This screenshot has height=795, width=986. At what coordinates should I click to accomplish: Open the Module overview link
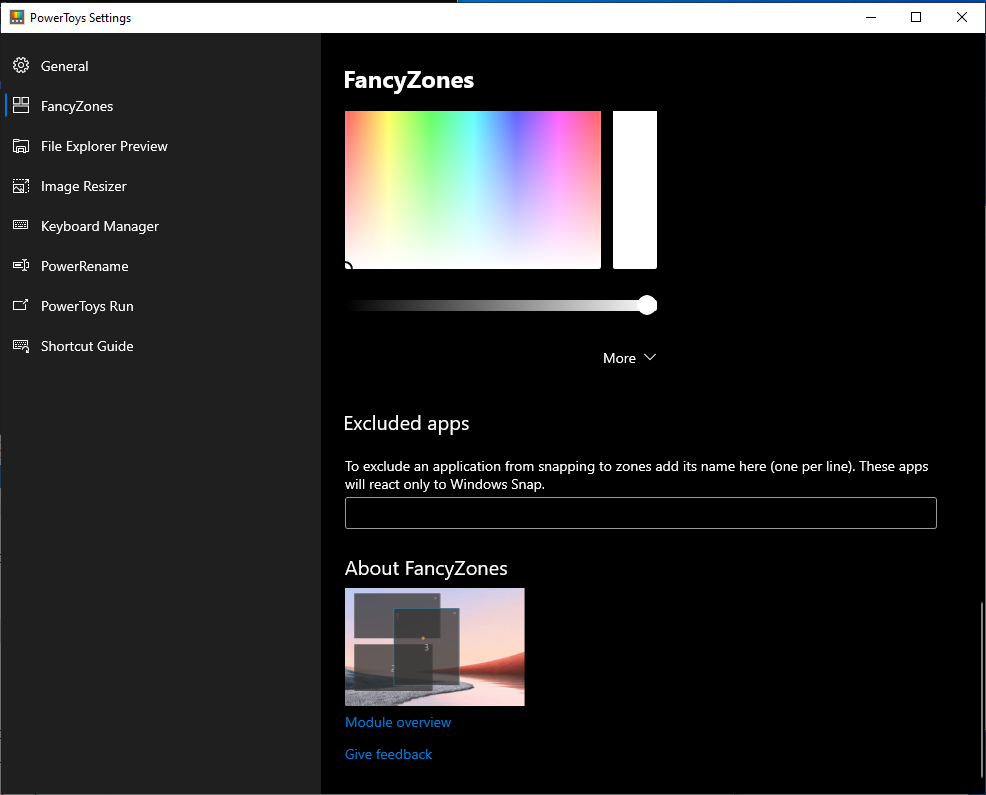click(x=398, y=723)
